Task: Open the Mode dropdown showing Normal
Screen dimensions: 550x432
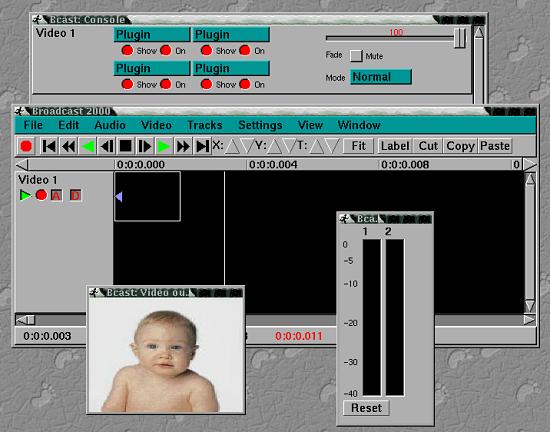Action: coord(381,77)
